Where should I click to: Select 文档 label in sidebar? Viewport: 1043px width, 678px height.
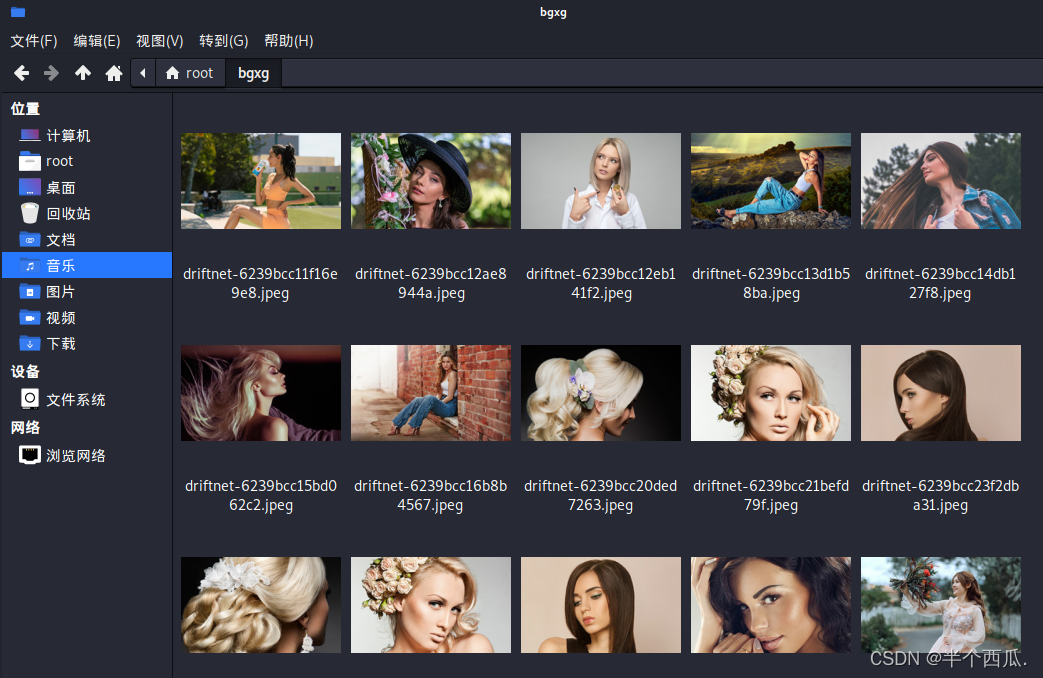click(61, 240)
